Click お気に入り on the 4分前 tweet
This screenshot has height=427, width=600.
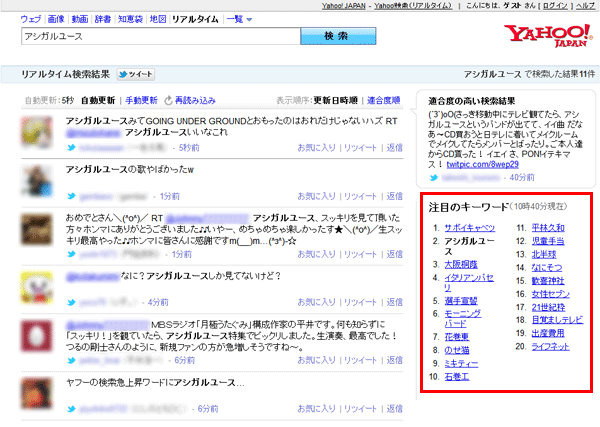coord(316,302)
